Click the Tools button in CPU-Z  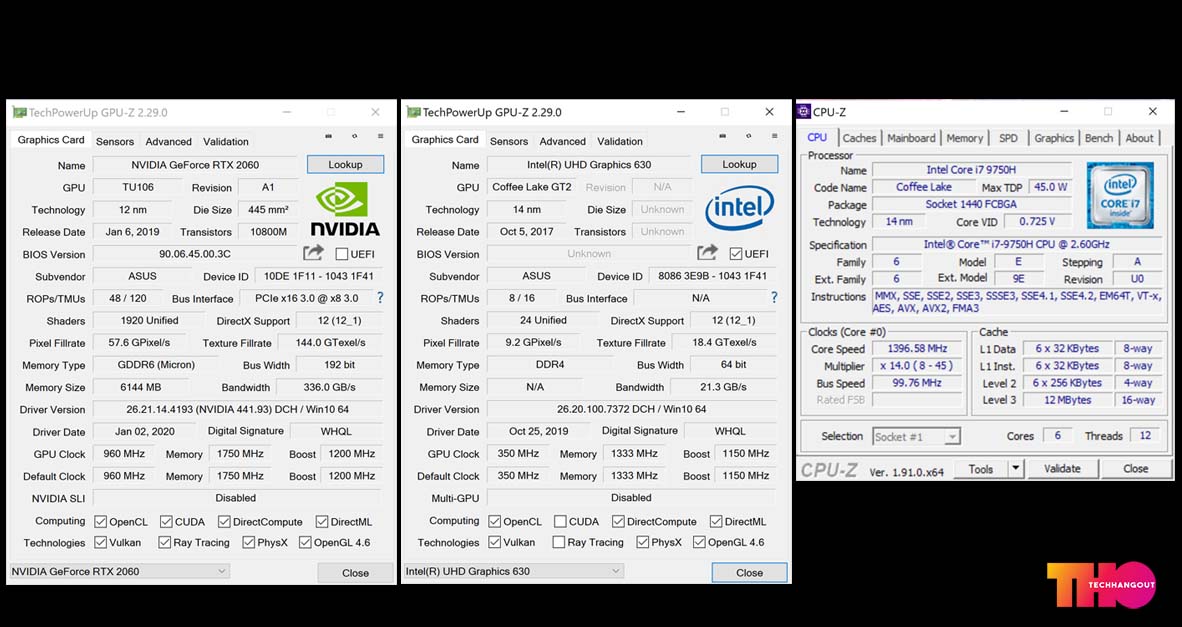point(980,469)
